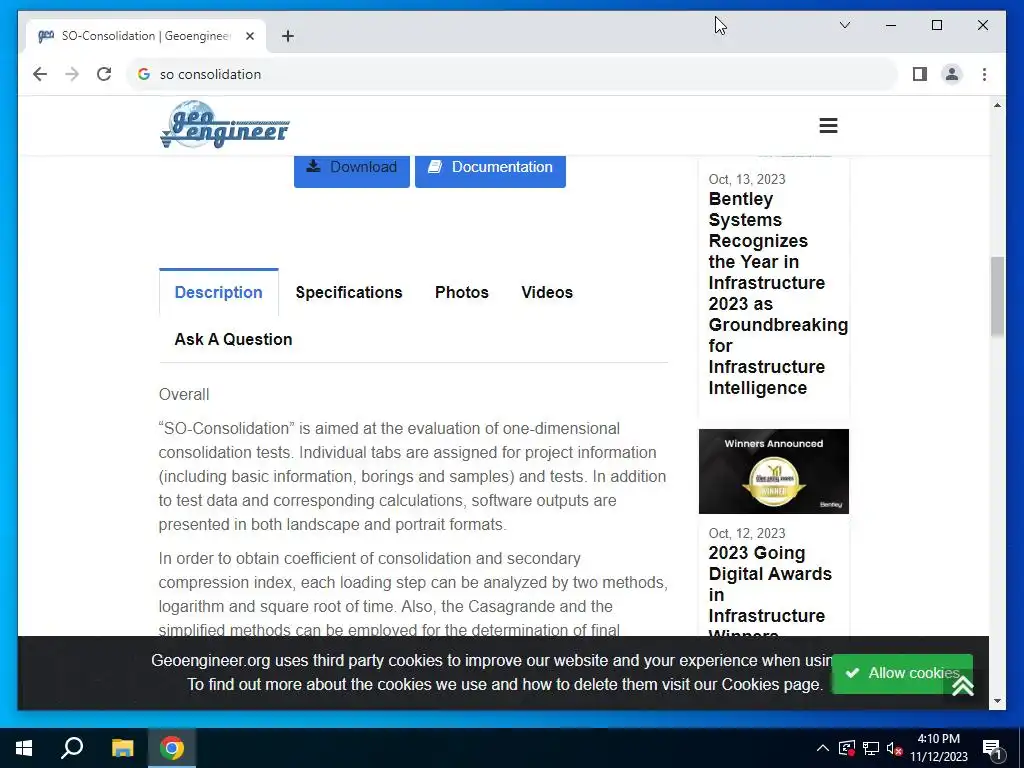Click the scrollbar down arrow
1024x768 pixels.
click(x=997, y=701)
